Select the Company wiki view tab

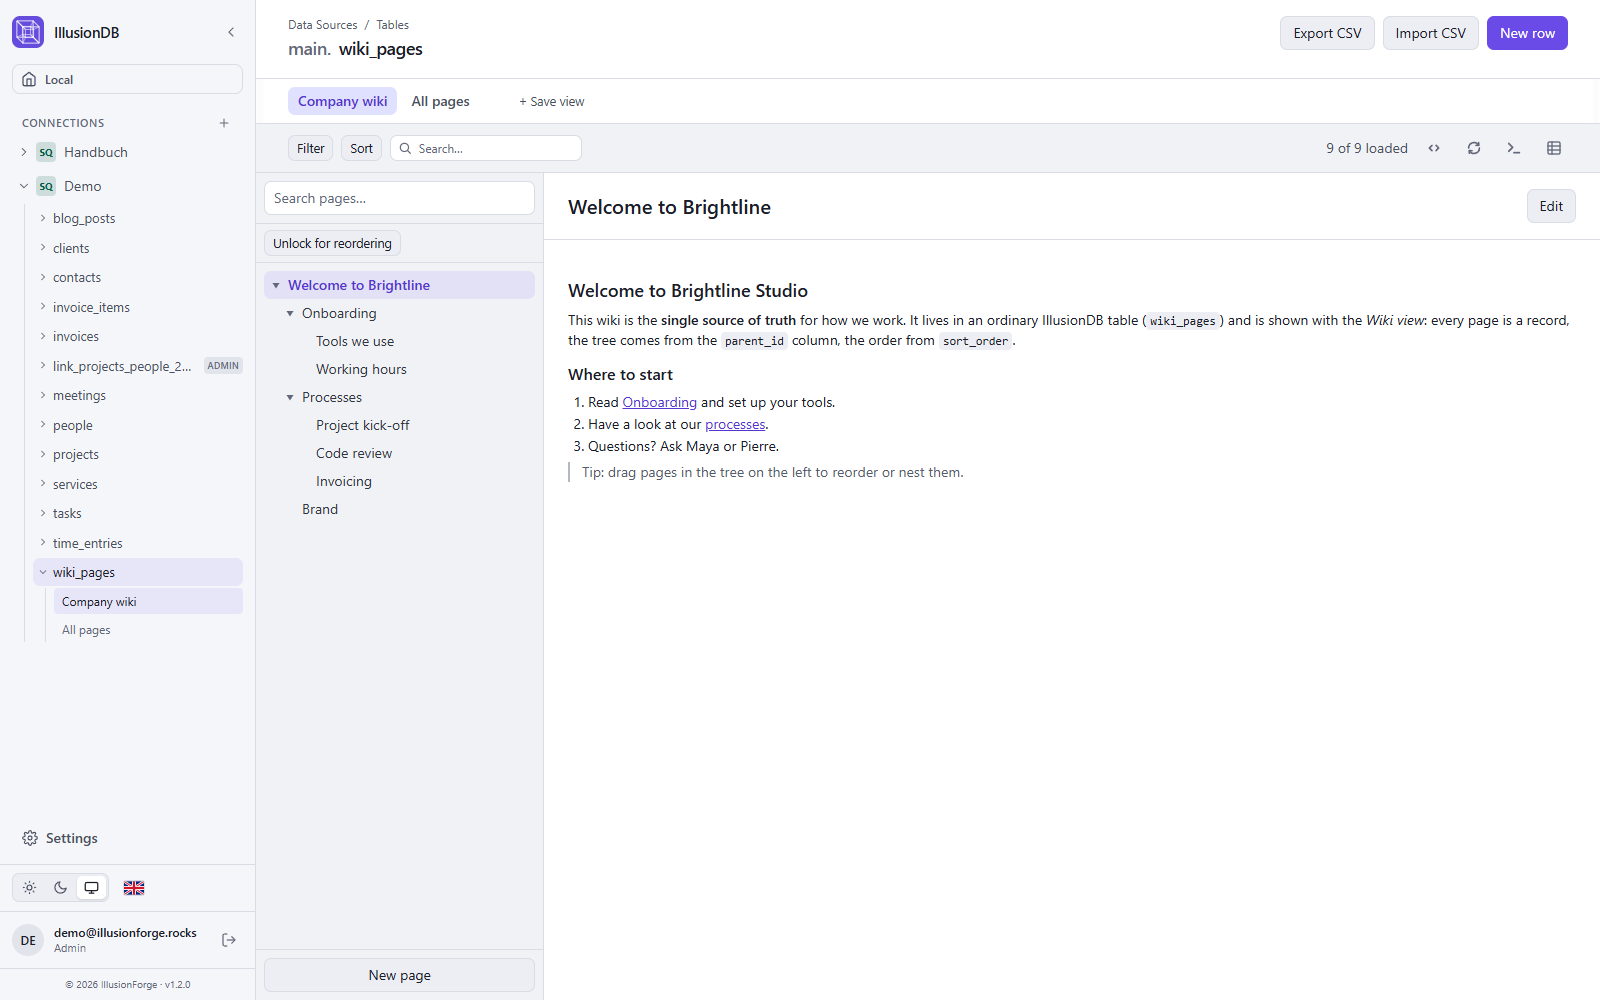pyautogui.click(x=343, y=101)
